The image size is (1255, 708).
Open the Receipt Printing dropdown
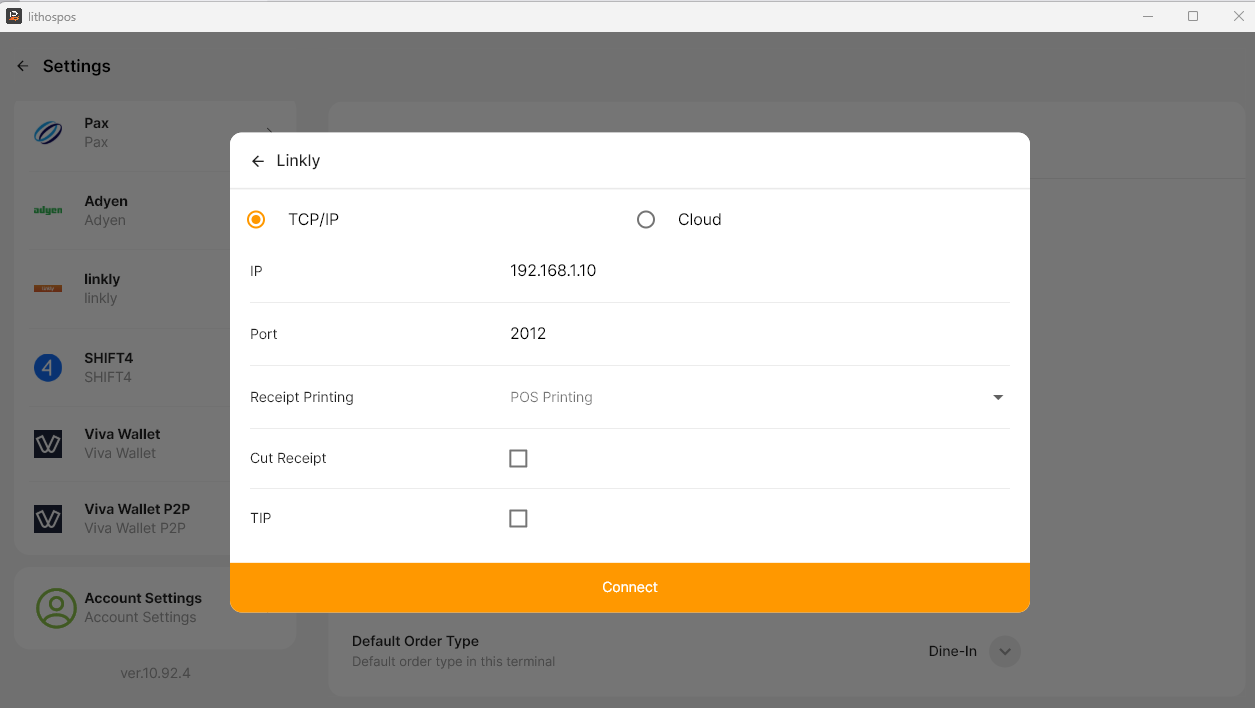click(x=756, y=397)
